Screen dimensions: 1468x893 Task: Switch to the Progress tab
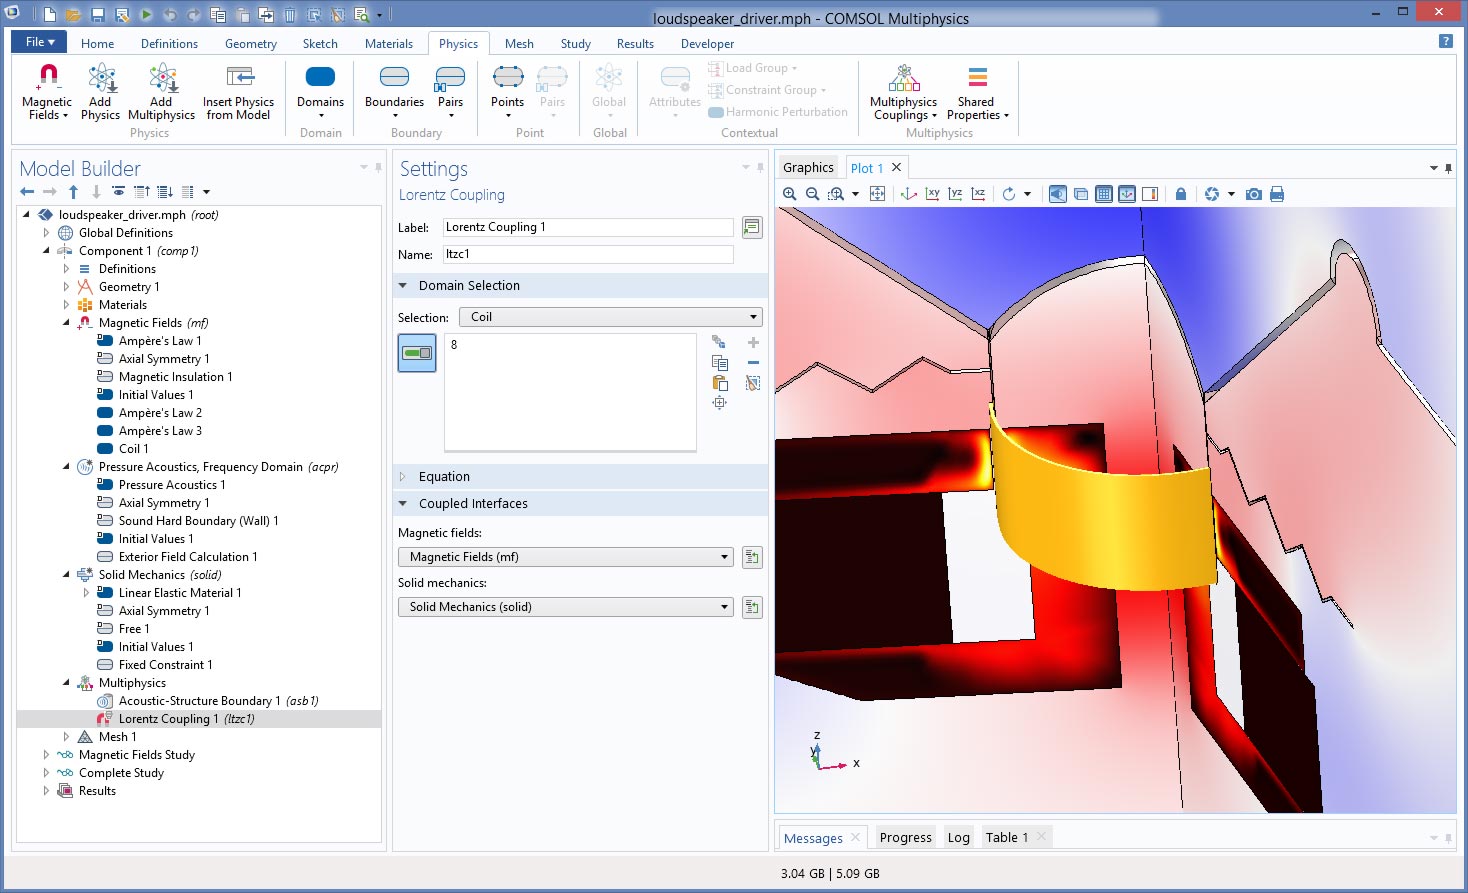(905, 838)
